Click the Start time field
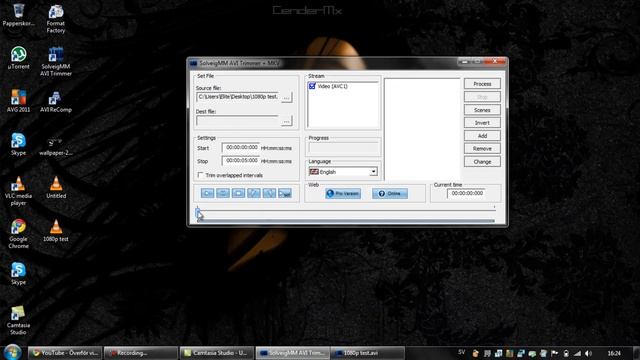Screen dimensions: 640x360 coord(241,147)
